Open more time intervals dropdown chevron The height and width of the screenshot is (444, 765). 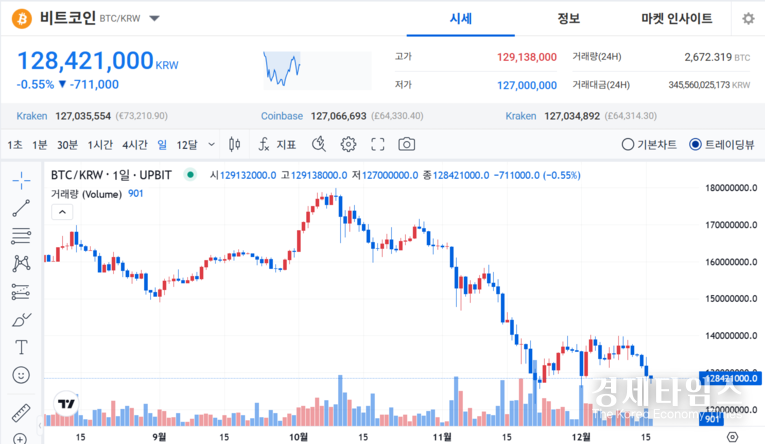coord(210,144)
